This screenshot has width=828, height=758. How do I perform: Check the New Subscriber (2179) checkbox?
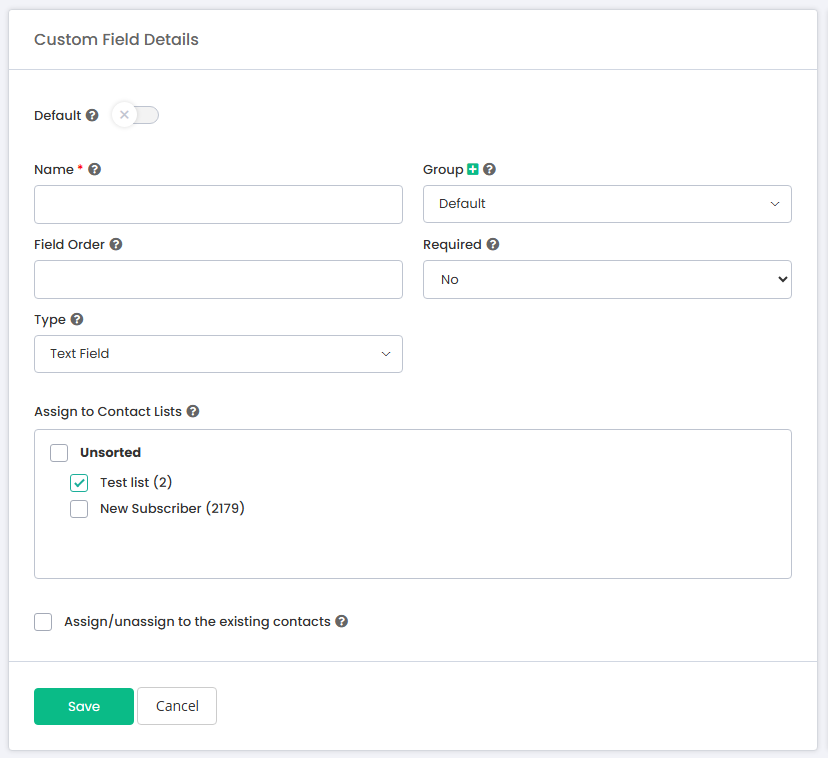79,509
